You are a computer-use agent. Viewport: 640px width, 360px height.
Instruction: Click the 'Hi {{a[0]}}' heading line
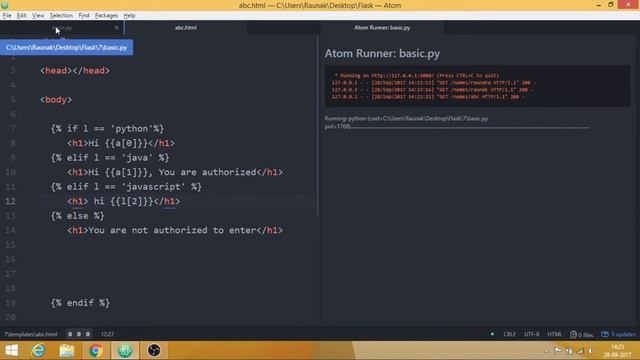pyautogui.click(x=121, y=143)
